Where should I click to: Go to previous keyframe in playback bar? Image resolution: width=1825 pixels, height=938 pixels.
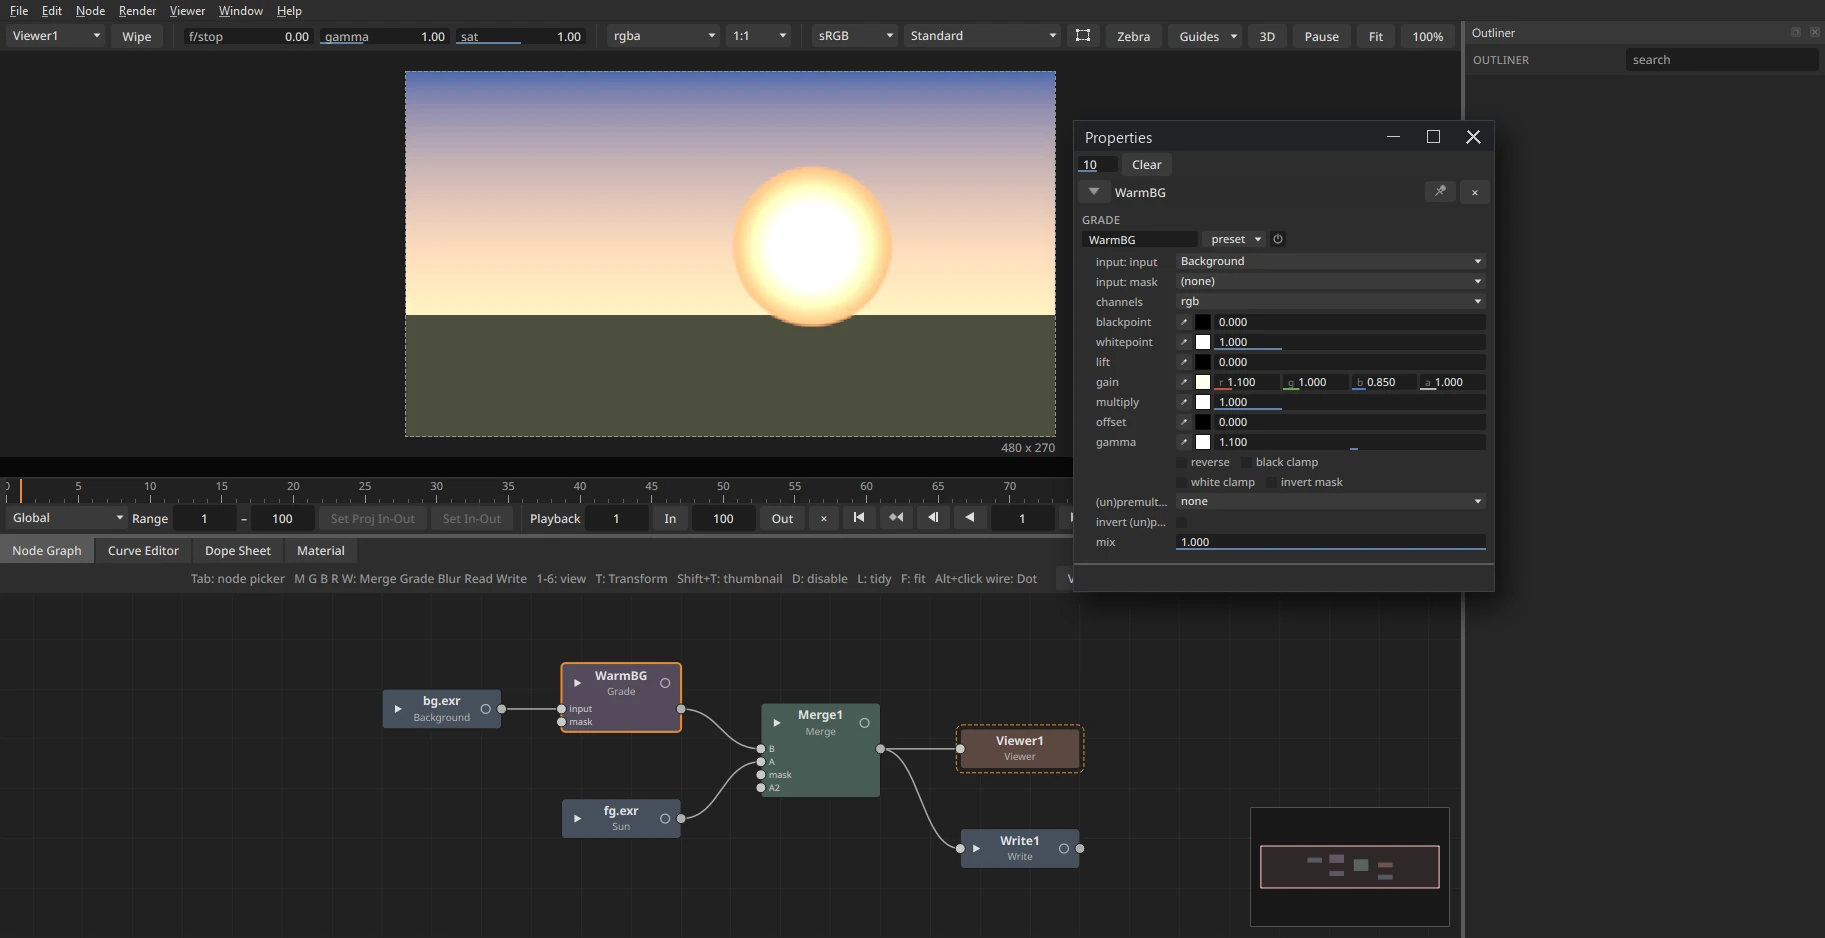(x=896, y=518)
